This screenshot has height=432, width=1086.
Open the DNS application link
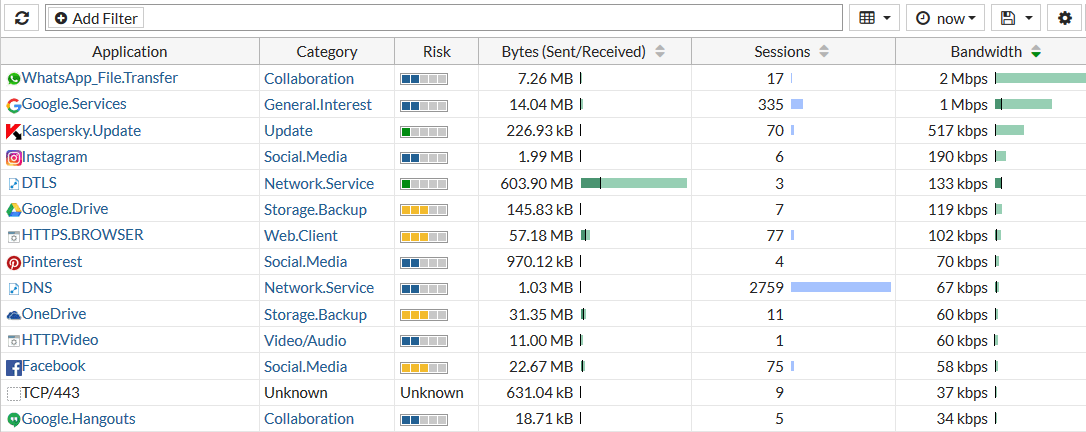[37, 287]
